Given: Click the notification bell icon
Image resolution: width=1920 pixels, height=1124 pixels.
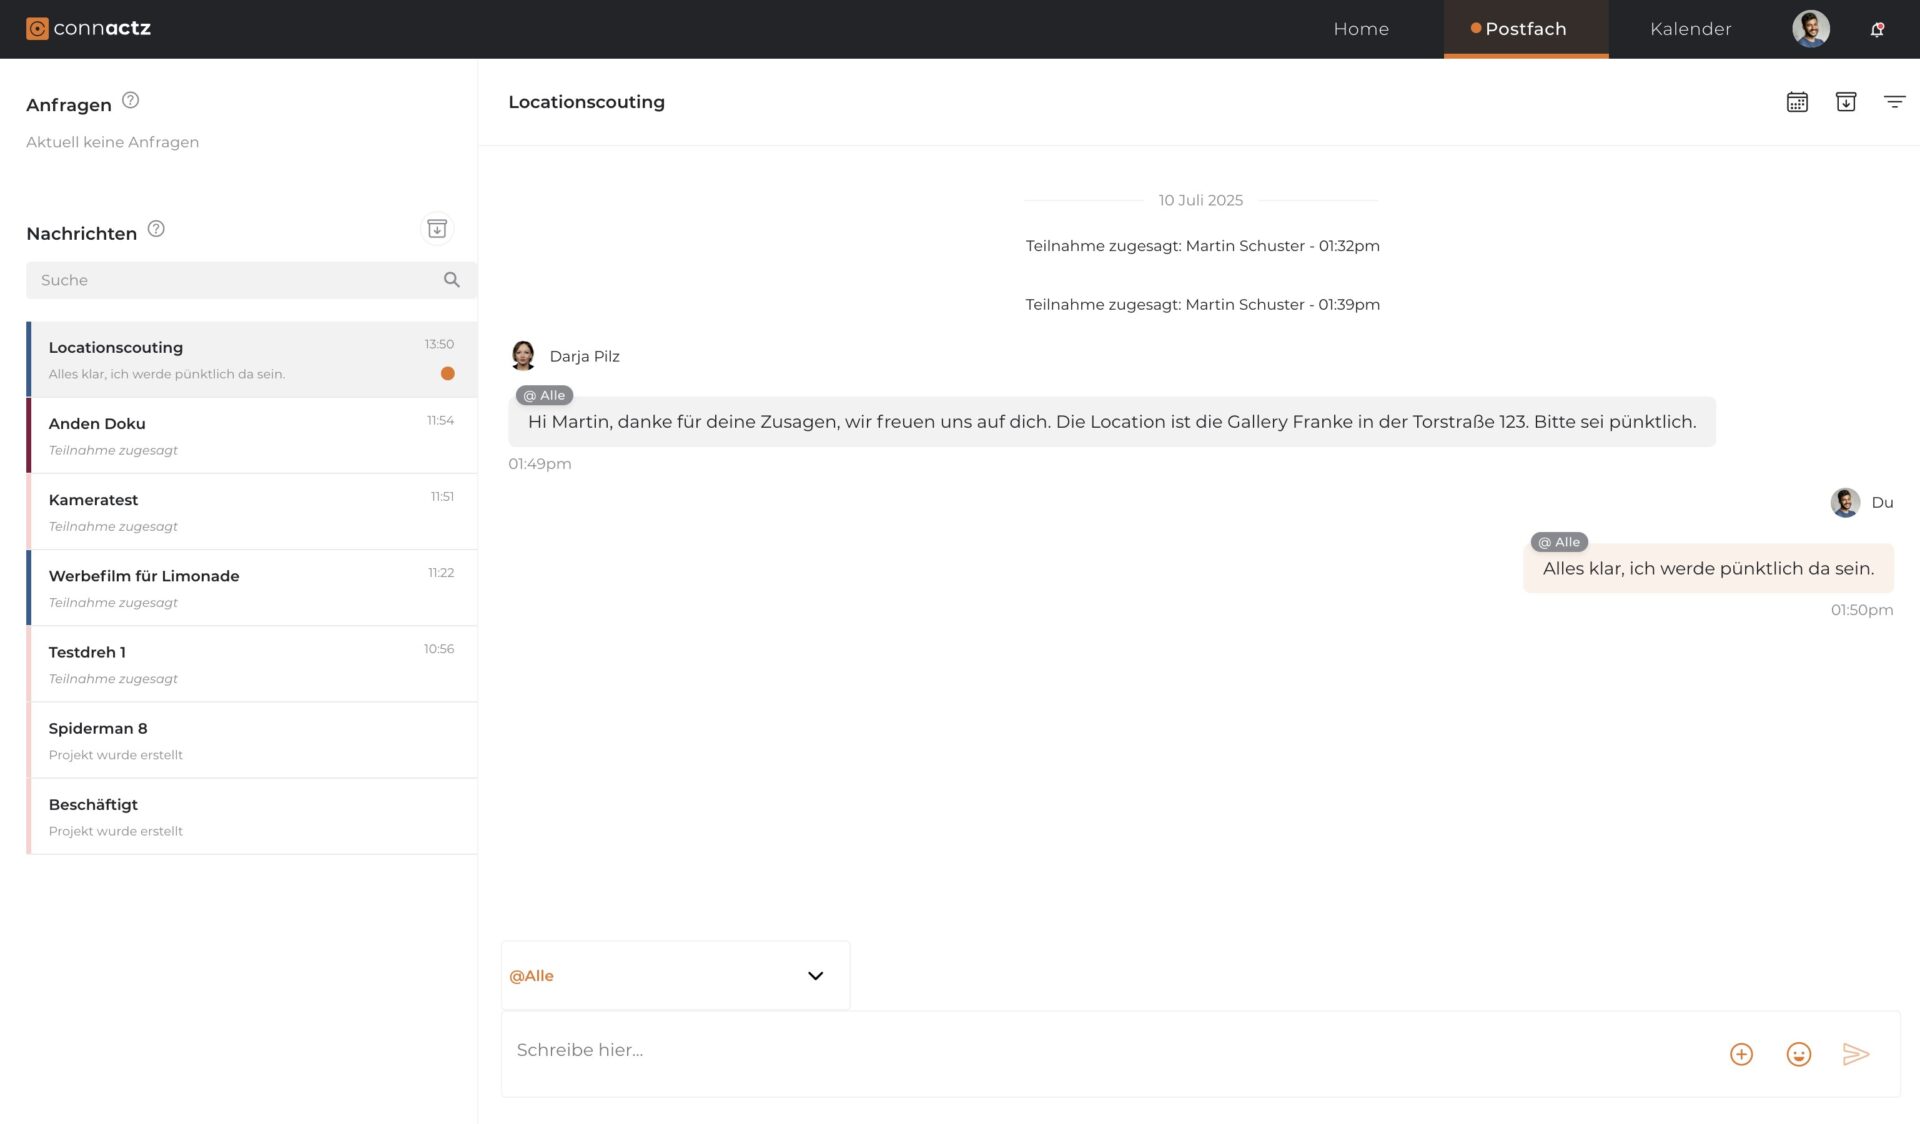Looking at the screenshot, I should click(x=1877, y=29).
